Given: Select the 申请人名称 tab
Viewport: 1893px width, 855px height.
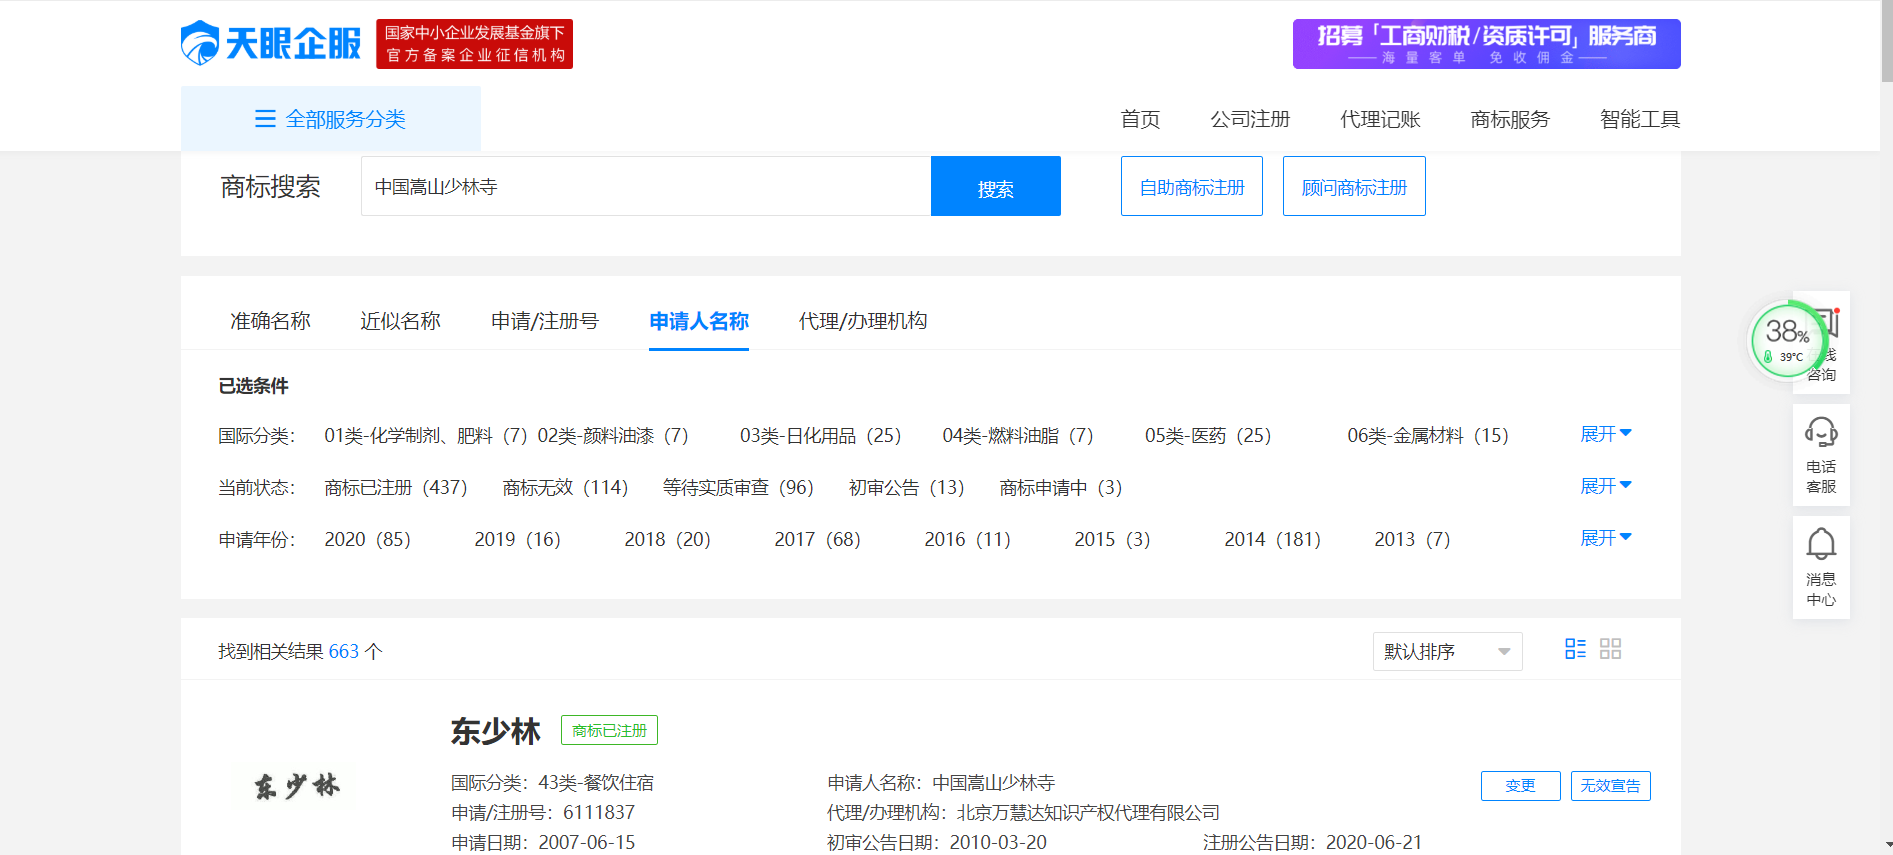Looking at the screenshot, I should click(x=699, y=321).
